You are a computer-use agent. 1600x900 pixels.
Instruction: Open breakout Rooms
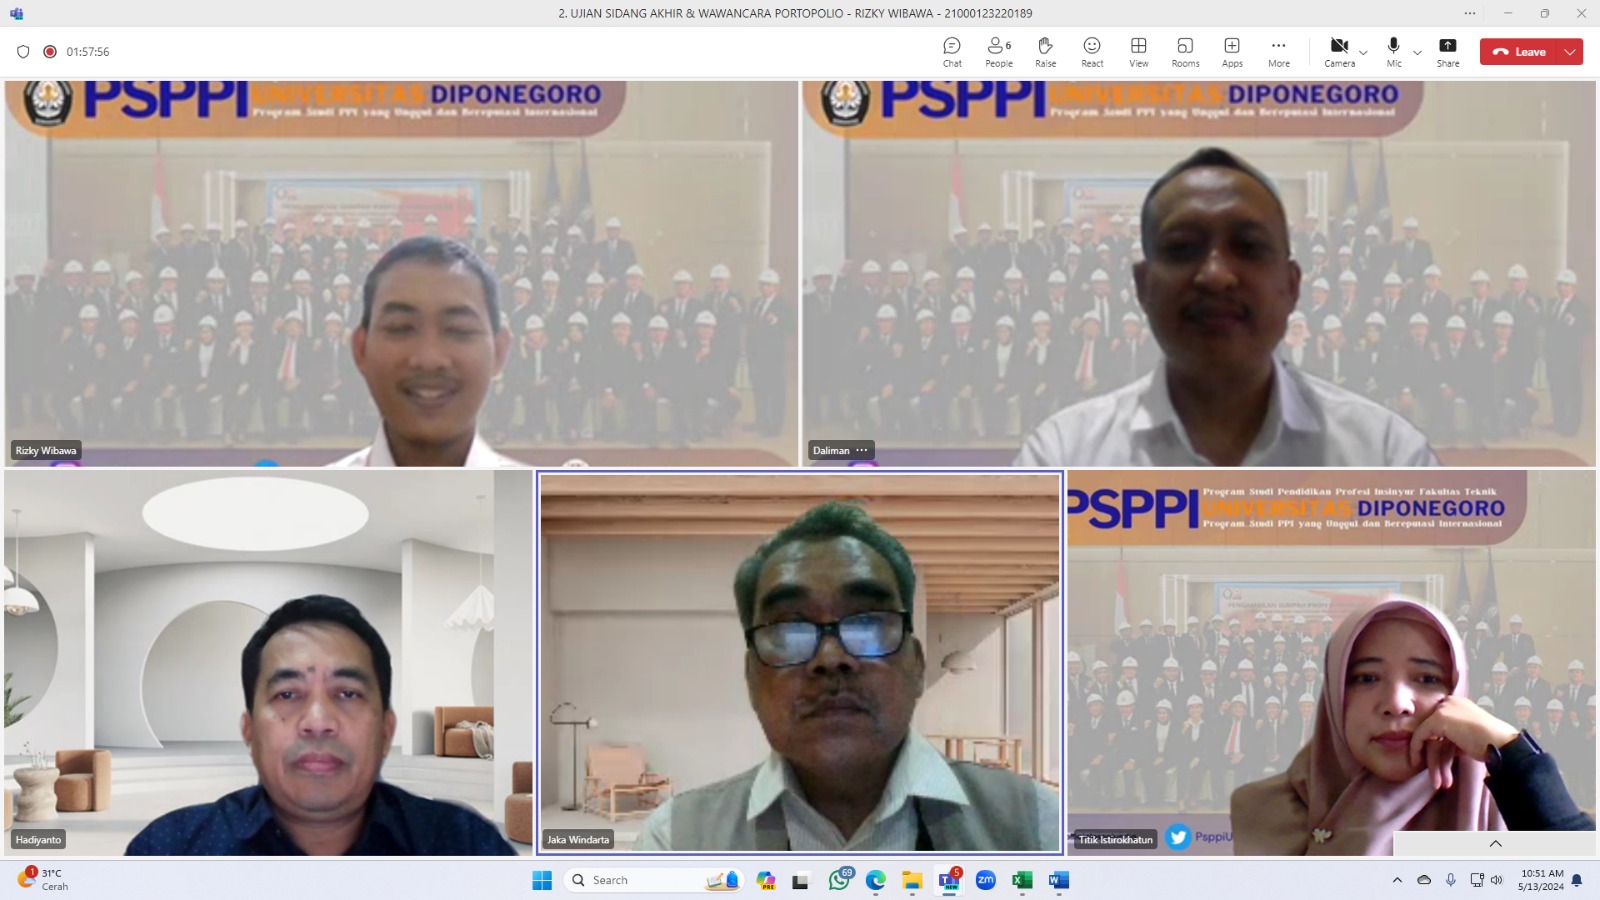pyautogui.click(x=1185, y=52)
